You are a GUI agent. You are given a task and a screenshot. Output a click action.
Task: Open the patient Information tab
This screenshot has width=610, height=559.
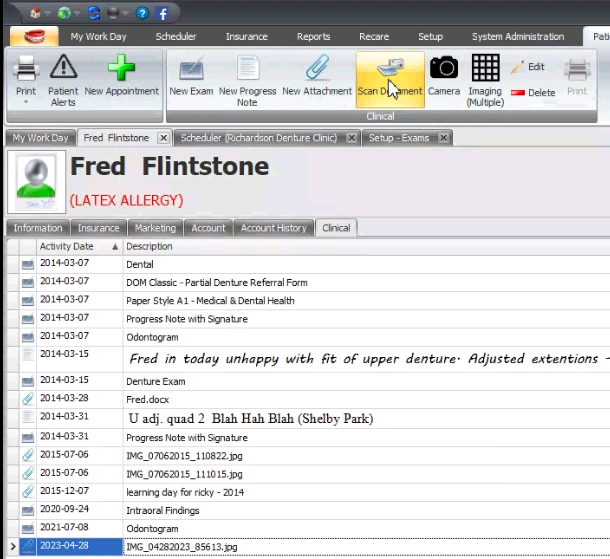(38, 228)
